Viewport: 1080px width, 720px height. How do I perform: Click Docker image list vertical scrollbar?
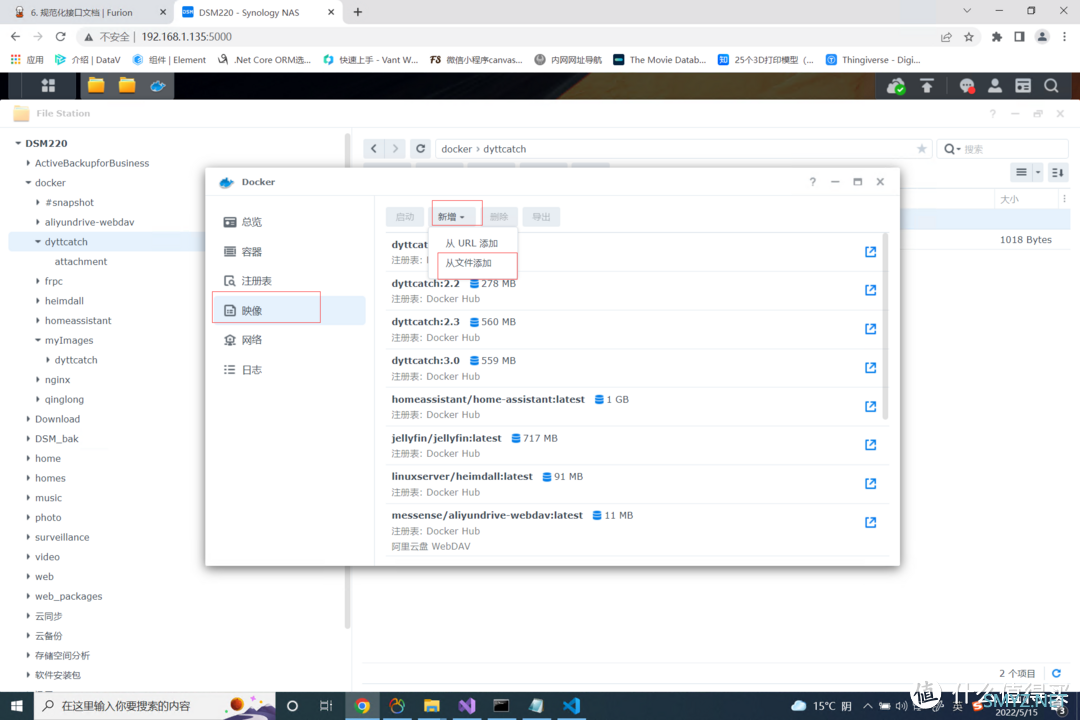click(x=885, y=326)
